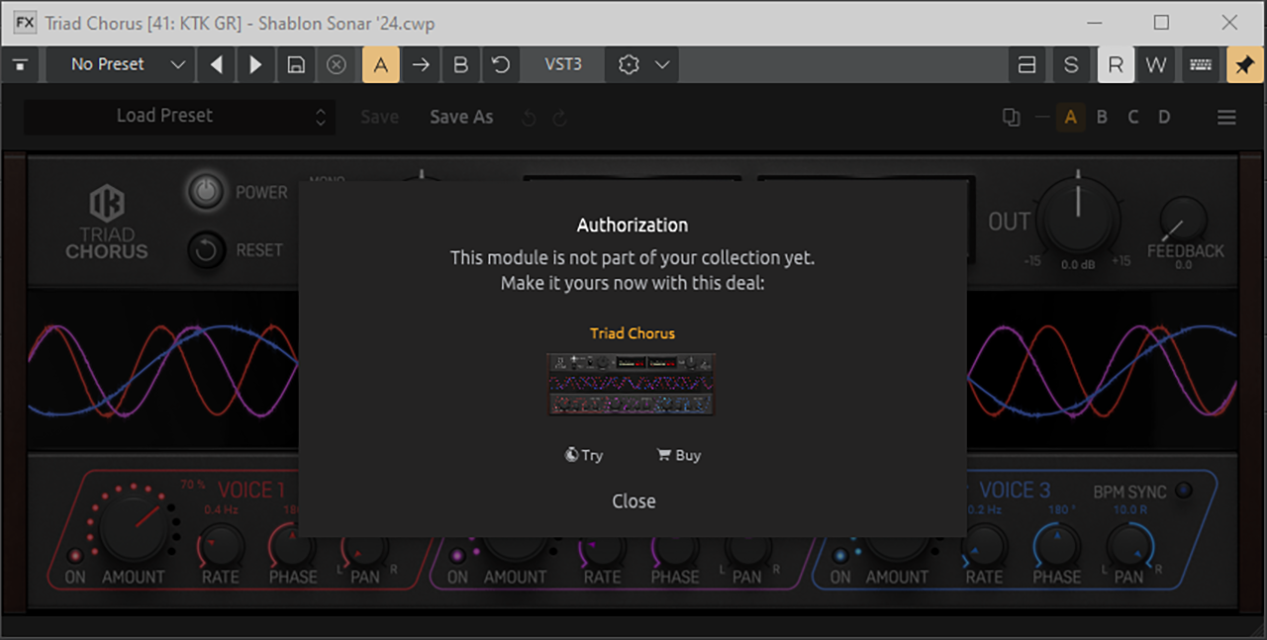Toggle the B compare state button
Screen dimensions: 1267x640
tap(461, 65)
